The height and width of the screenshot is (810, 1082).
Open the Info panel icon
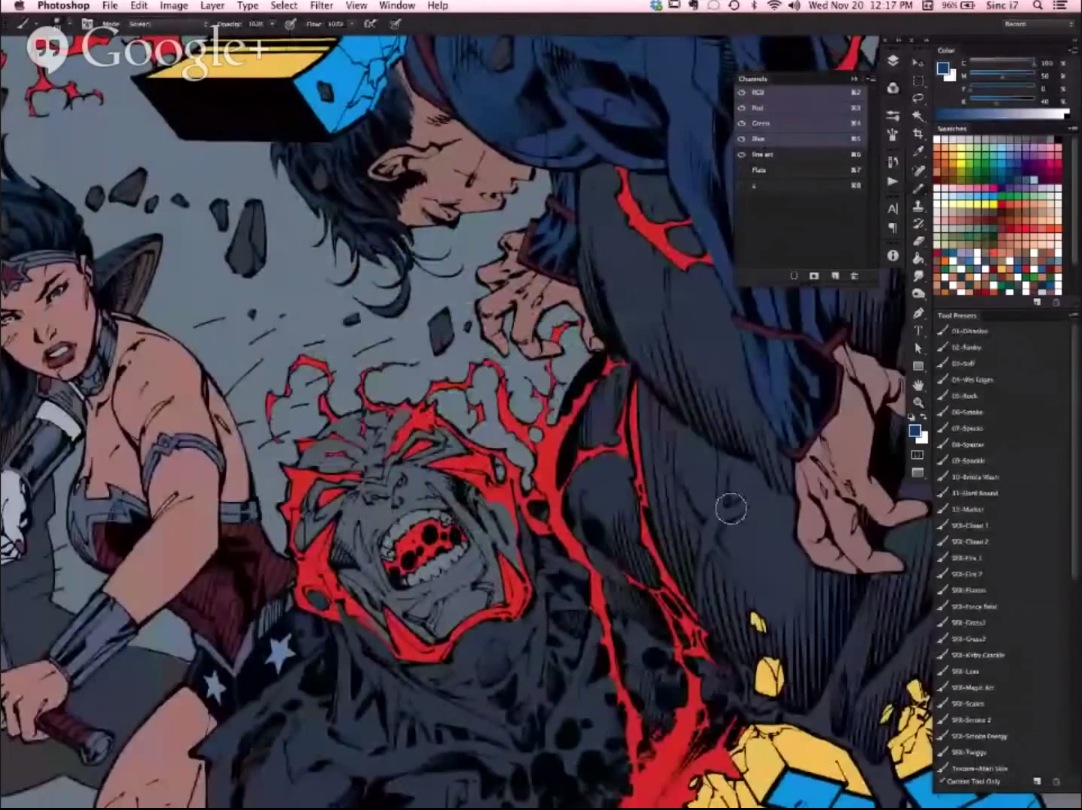click(x=893, y=255)
